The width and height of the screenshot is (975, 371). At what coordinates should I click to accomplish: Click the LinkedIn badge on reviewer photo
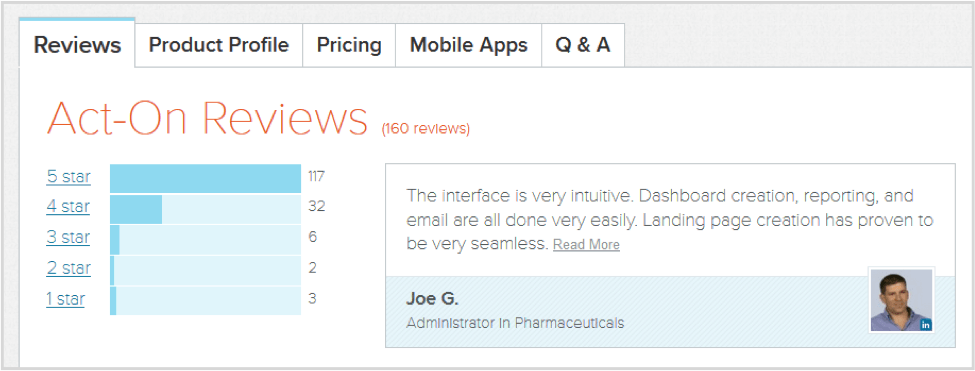pyautogui.click(x=926, y=325)
